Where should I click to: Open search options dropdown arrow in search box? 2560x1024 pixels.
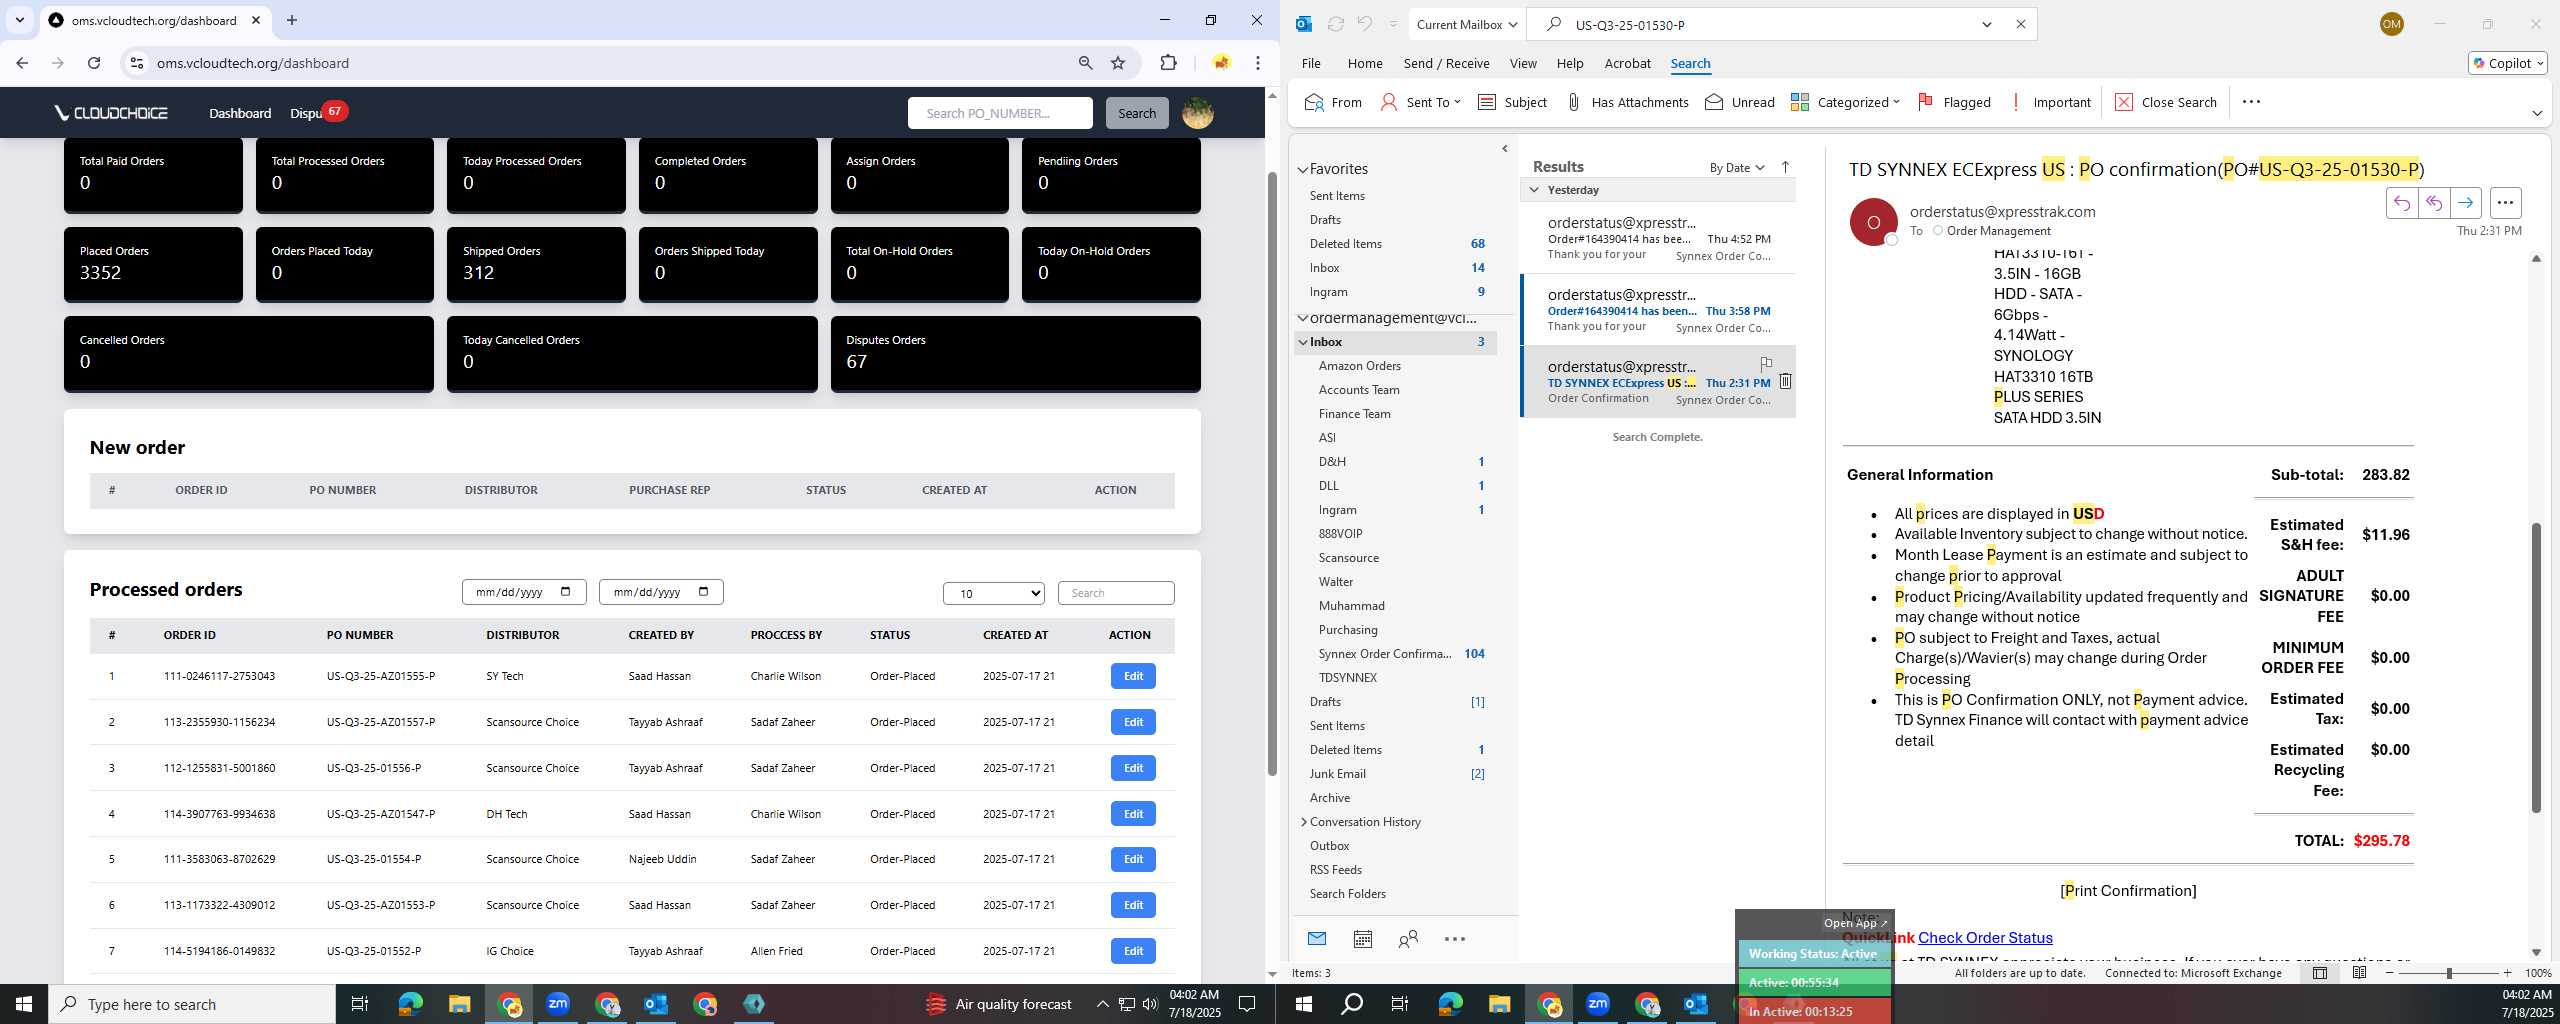point(1987,24)
